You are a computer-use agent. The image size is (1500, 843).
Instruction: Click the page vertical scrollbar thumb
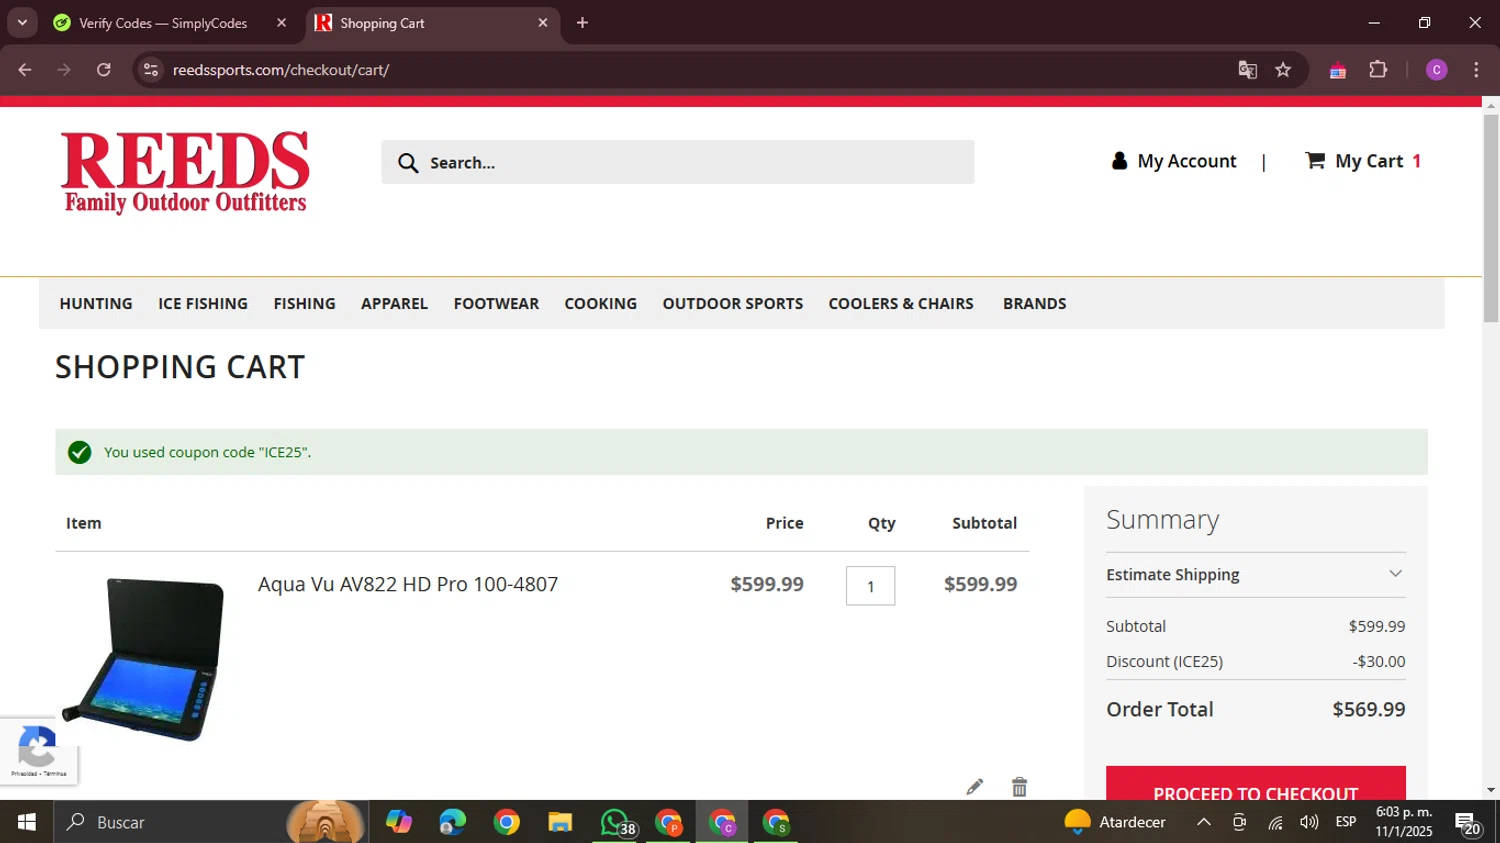click(1491, 217)
